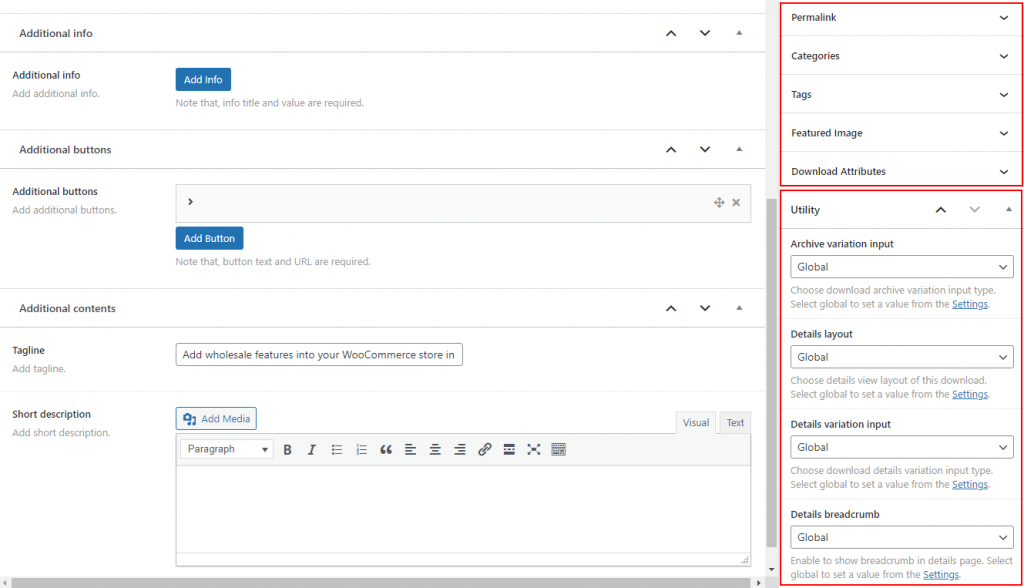Insert link in short description editor
This screenshot has height=588, width=1024.
pyautogui.click(x=485, y=449)
